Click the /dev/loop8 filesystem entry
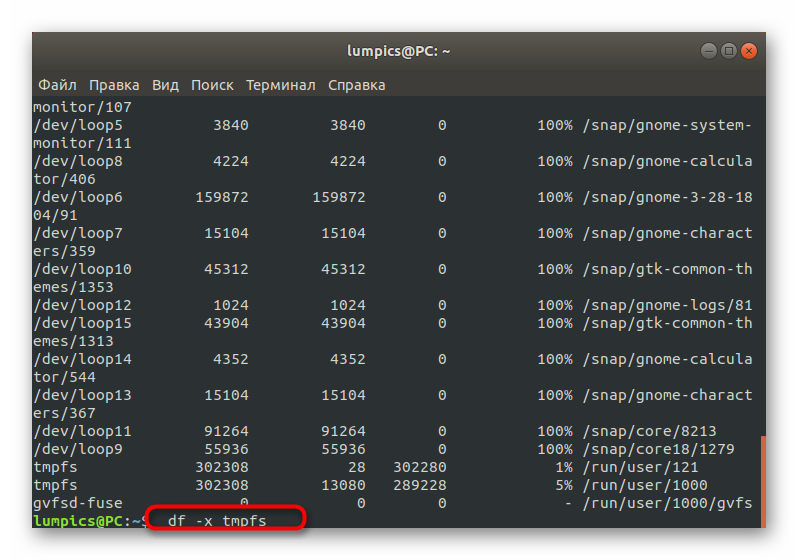 (x=78, y=161)
